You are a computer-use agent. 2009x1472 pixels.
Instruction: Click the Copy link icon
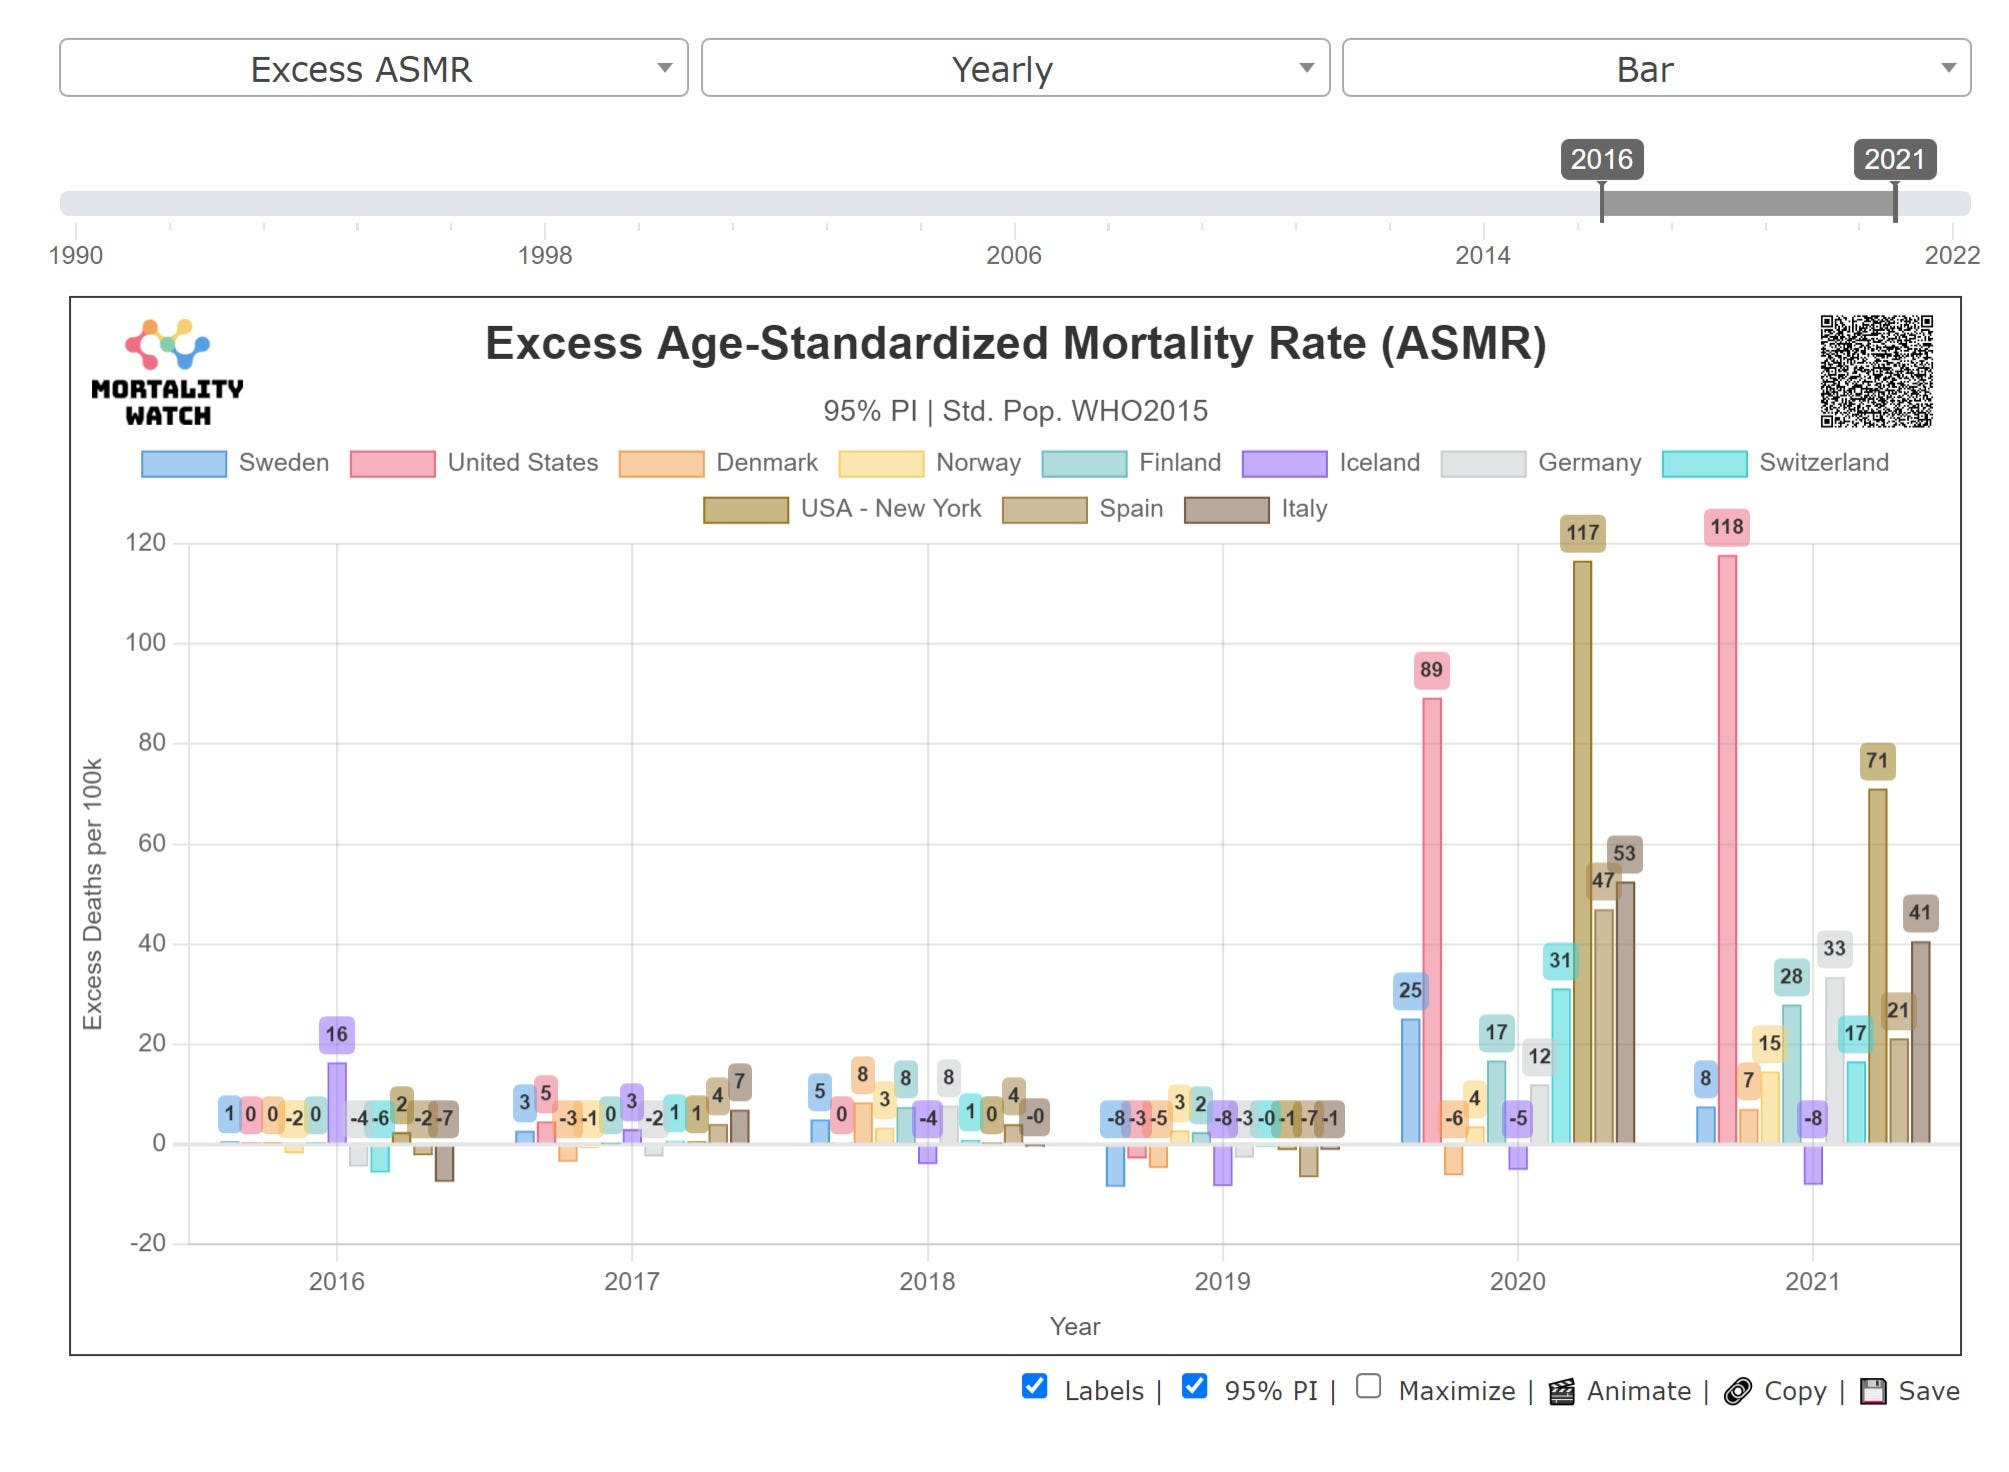pyautogui.click(x=1738, y=1391)
